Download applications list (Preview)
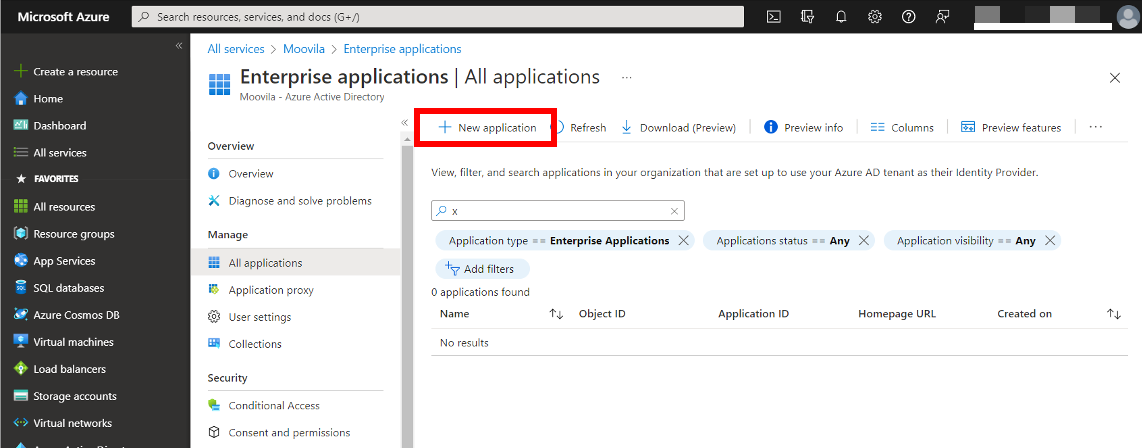This screenshot has height=448, width=1142. (x=678, y=128)
